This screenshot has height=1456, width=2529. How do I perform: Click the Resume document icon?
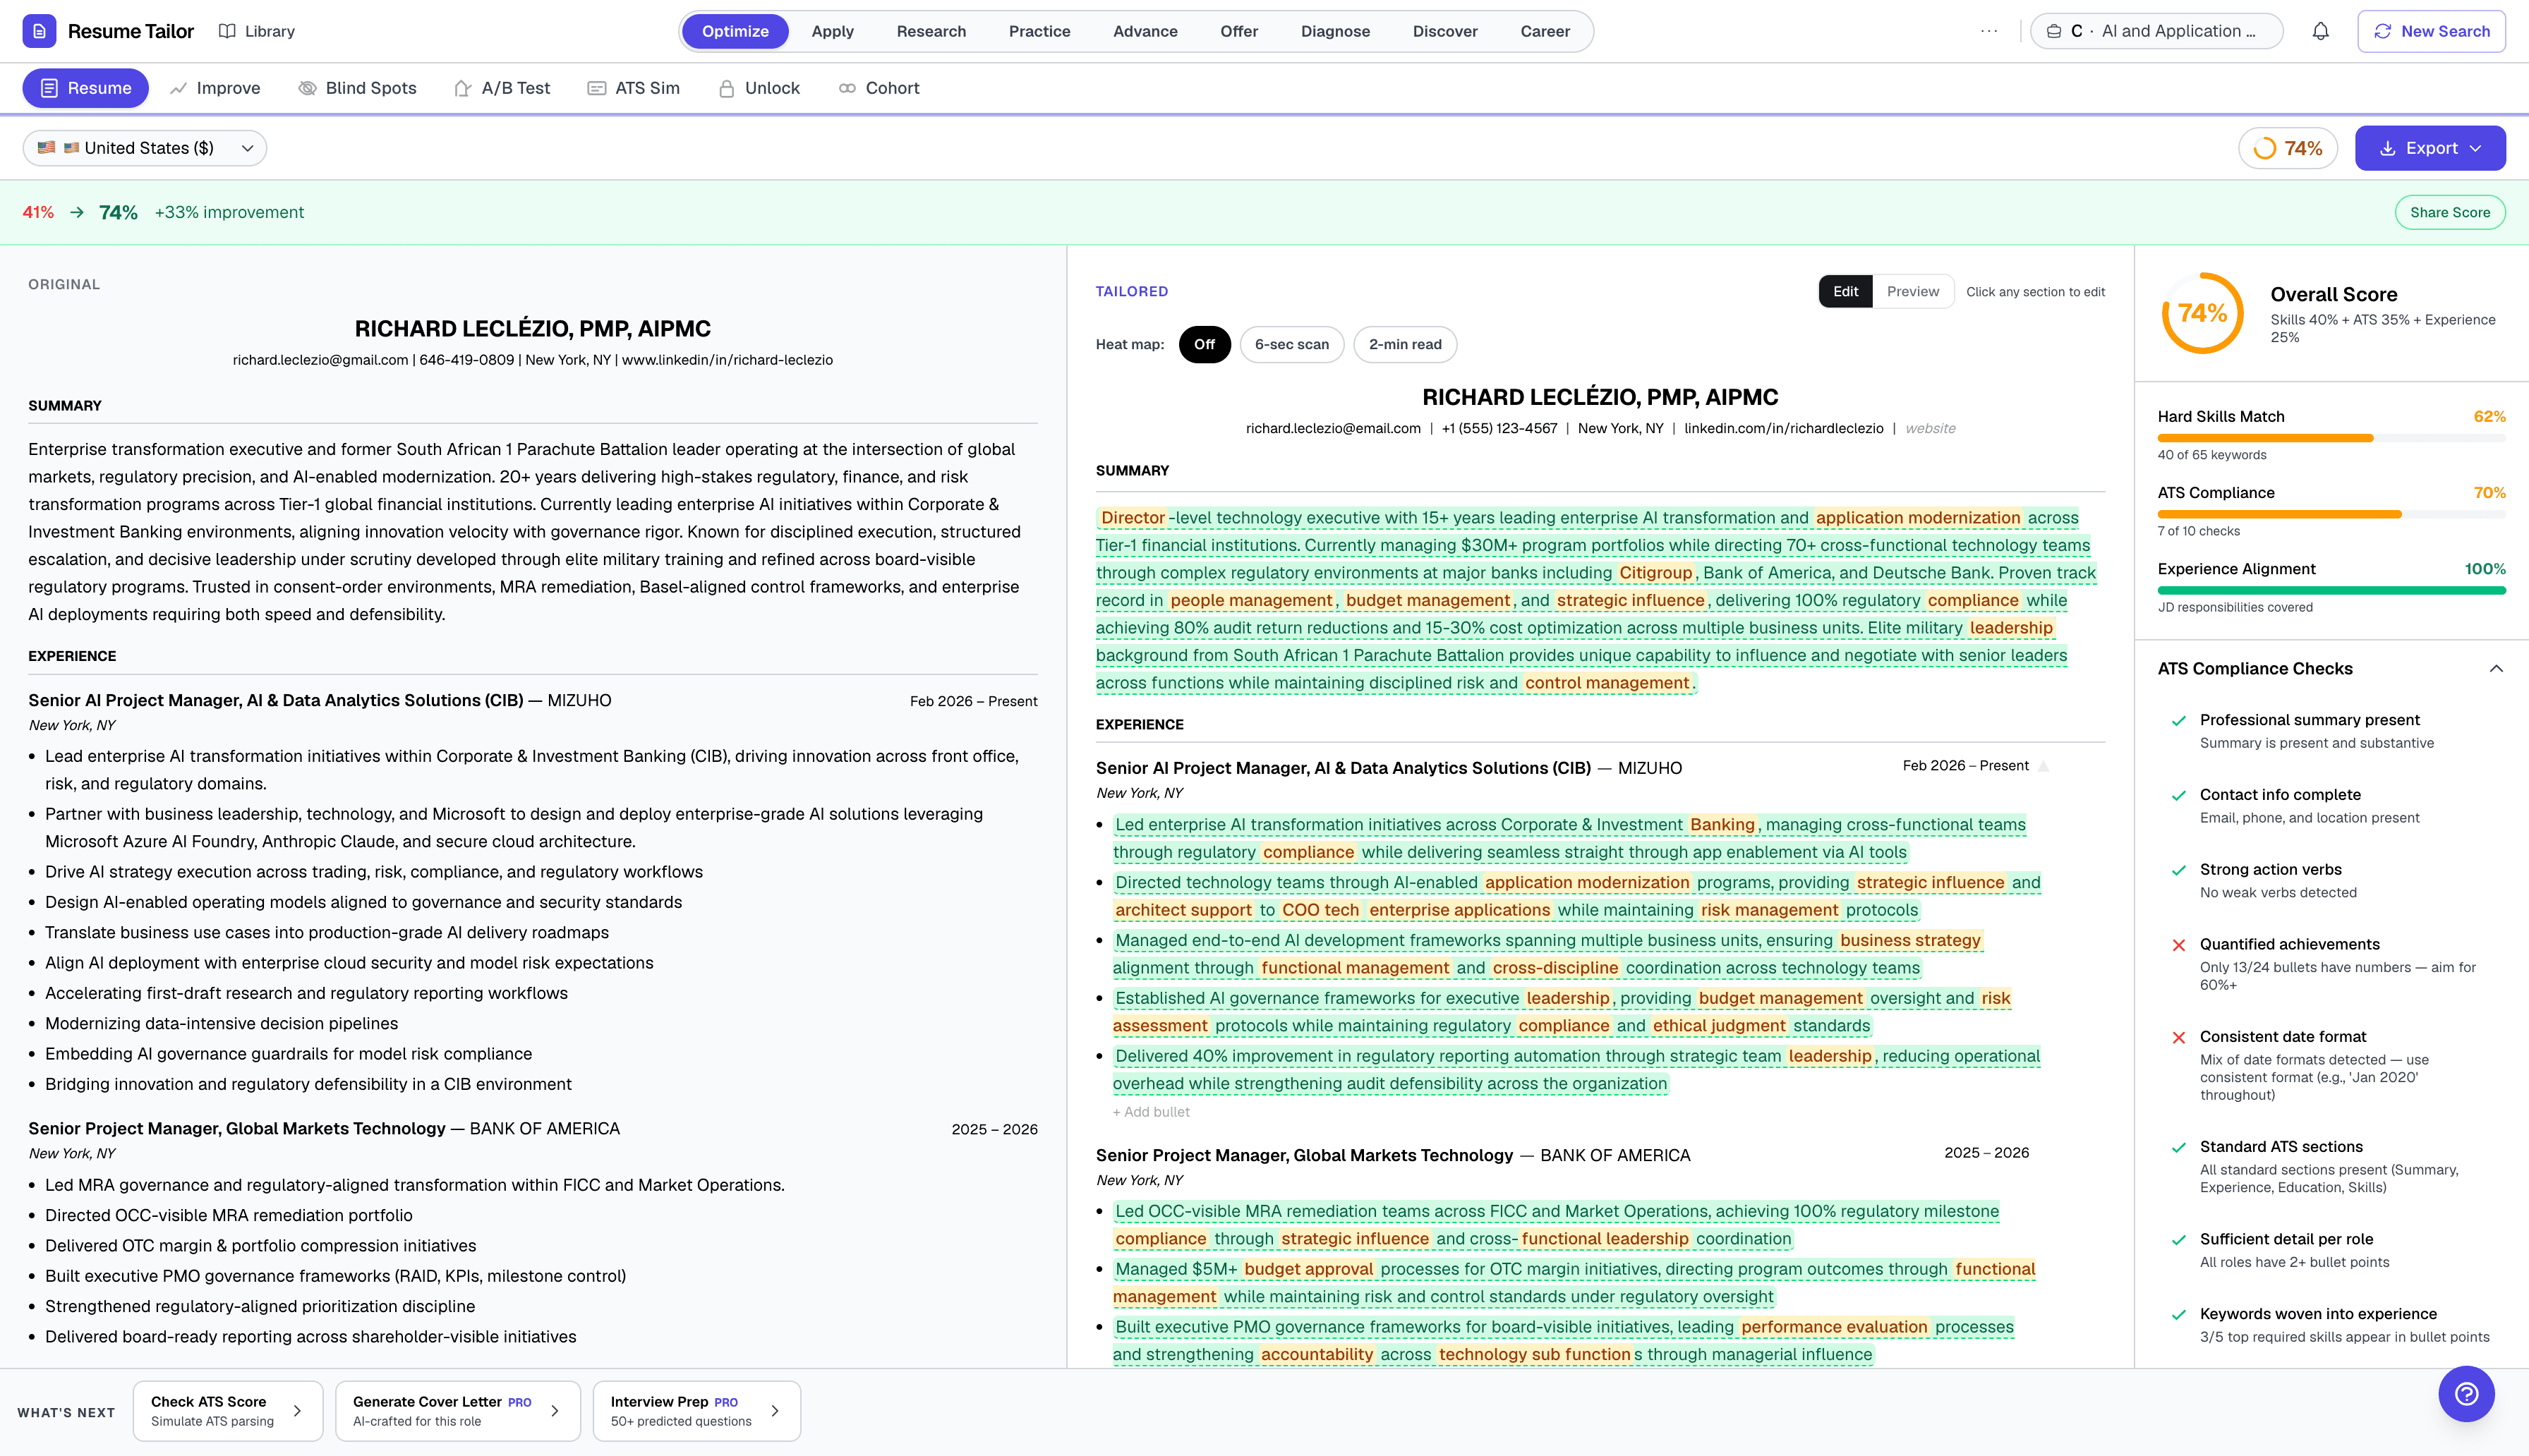pos(49,88)
